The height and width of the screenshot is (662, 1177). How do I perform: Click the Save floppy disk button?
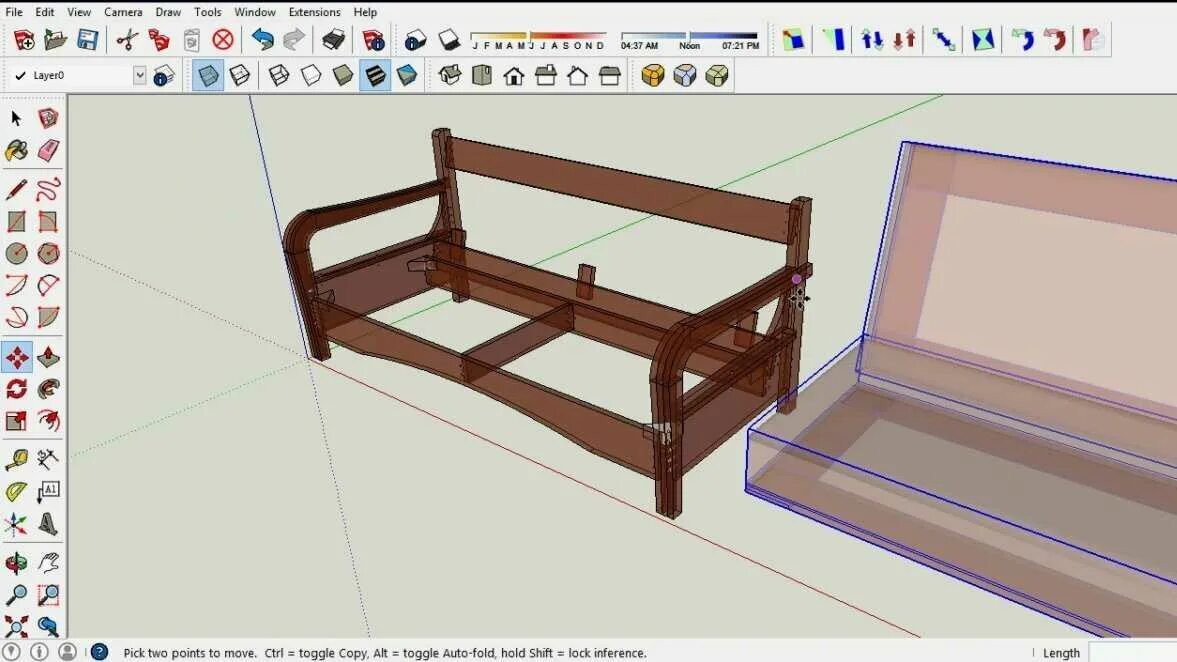(x=87, y=40)
